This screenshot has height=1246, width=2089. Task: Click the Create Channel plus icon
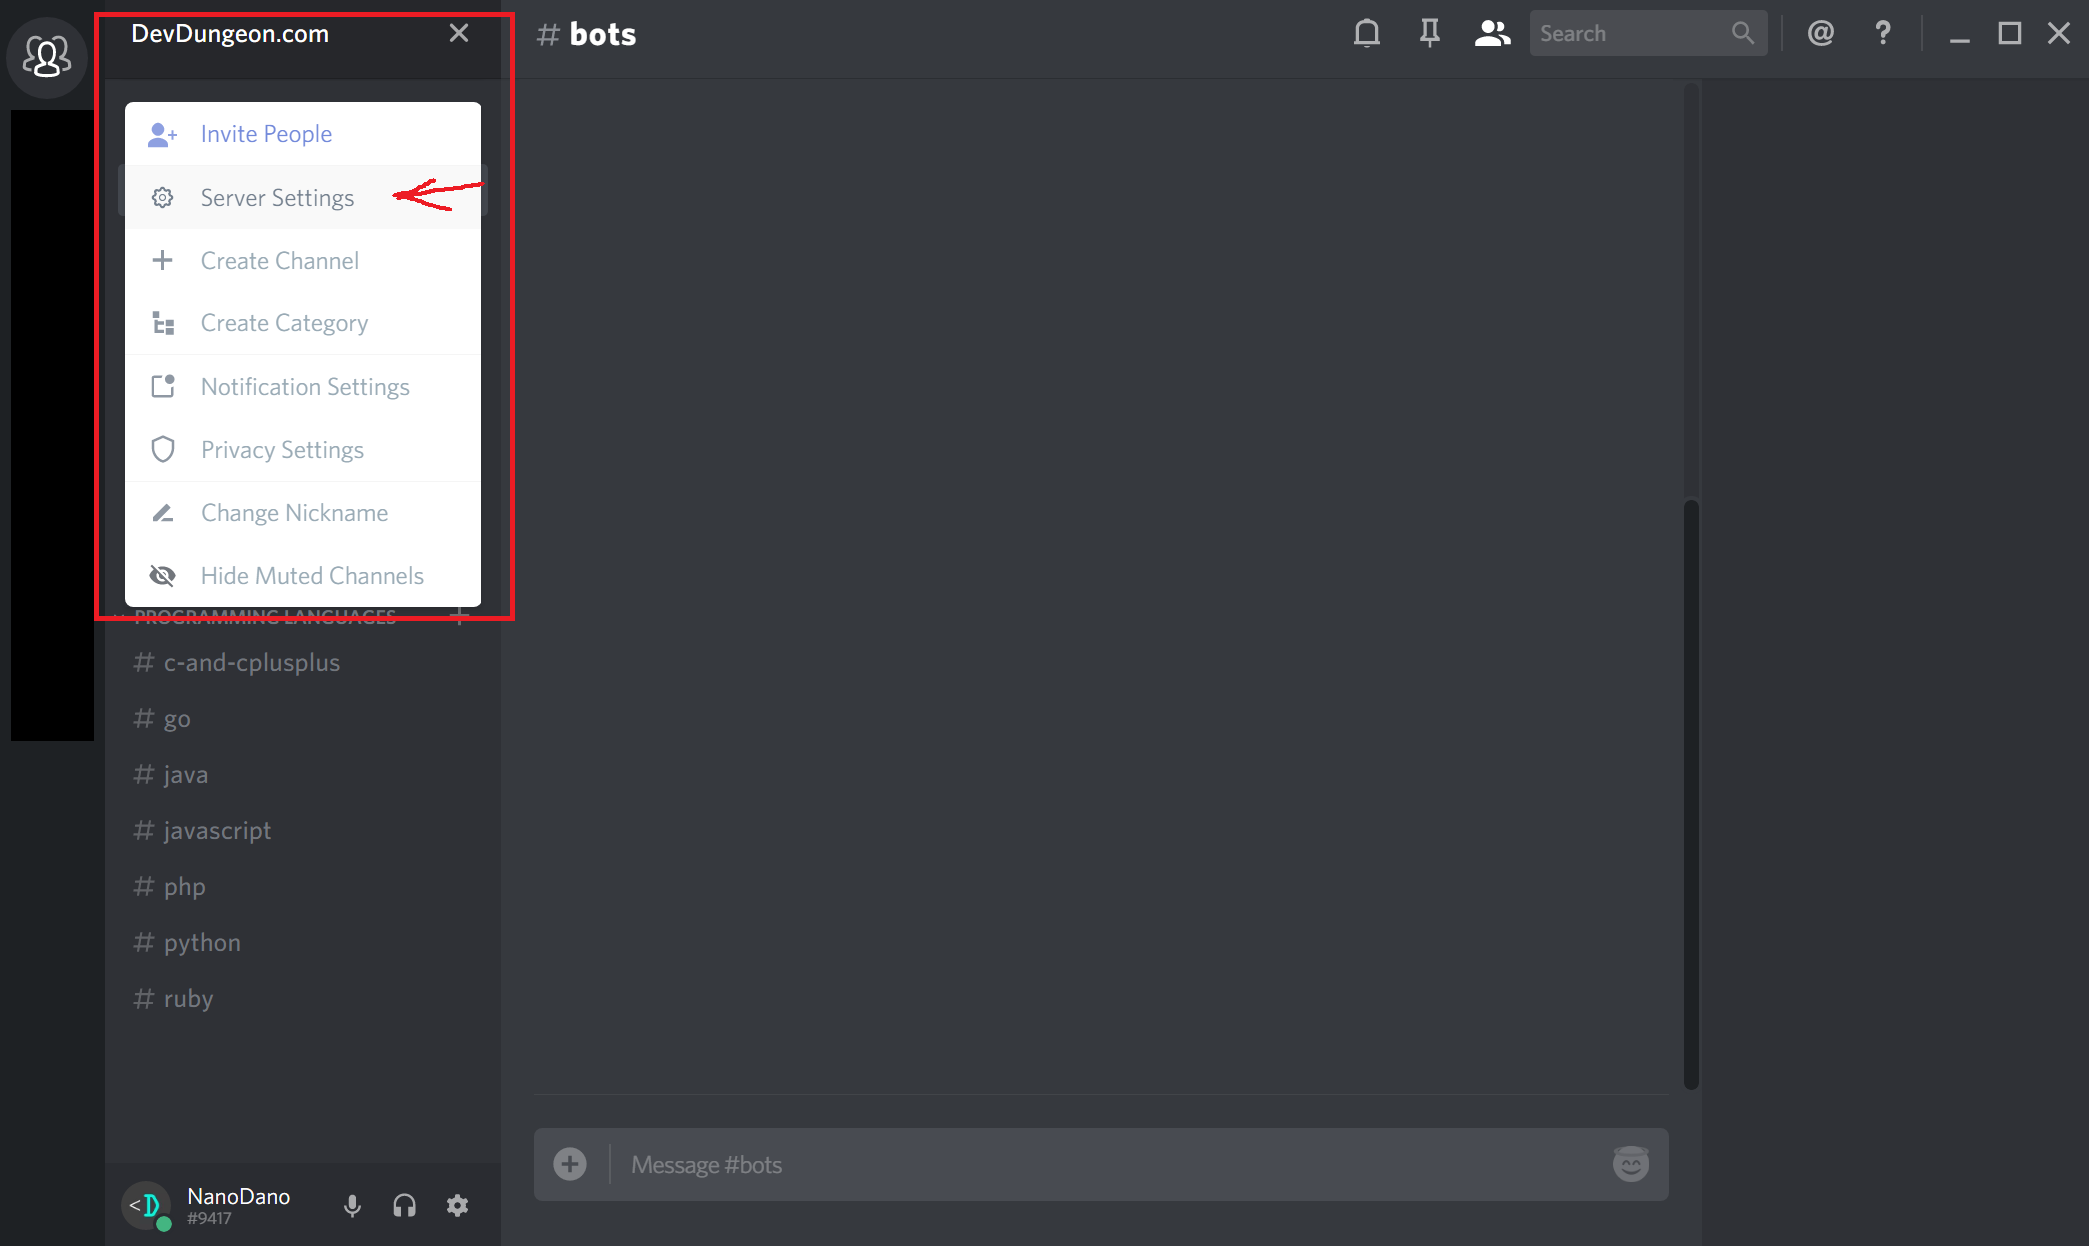(x=163, y=260)
